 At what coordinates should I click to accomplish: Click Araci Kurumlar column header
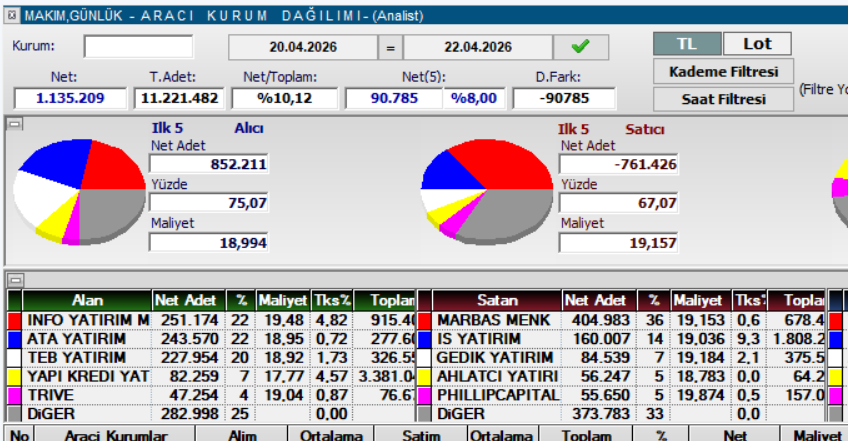click(x=116, y=434)
